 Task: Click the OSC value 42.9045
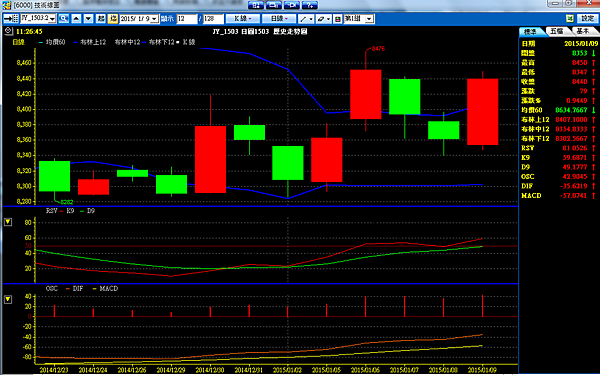575,176
